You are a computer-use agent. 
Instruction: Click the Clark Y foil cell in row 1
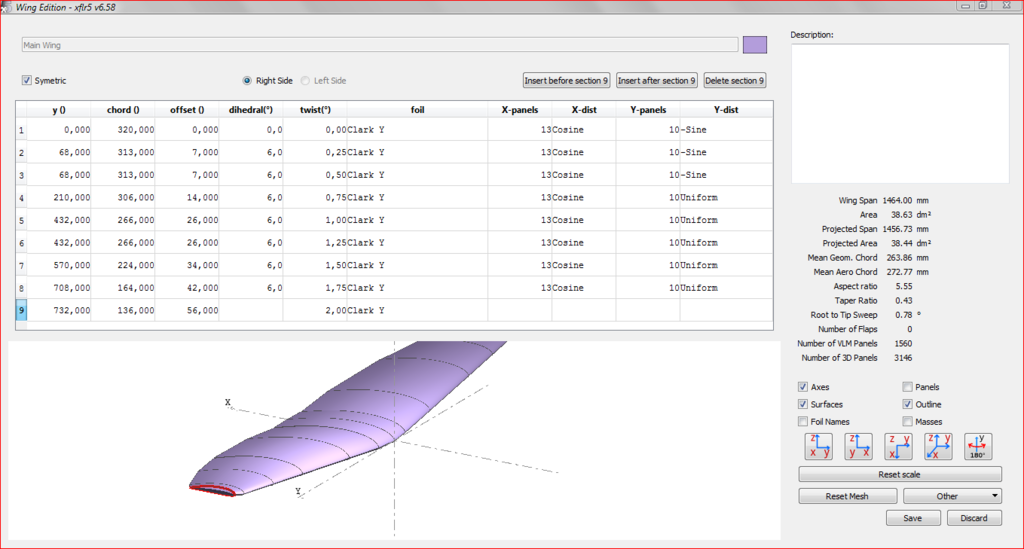pos(417,130)
